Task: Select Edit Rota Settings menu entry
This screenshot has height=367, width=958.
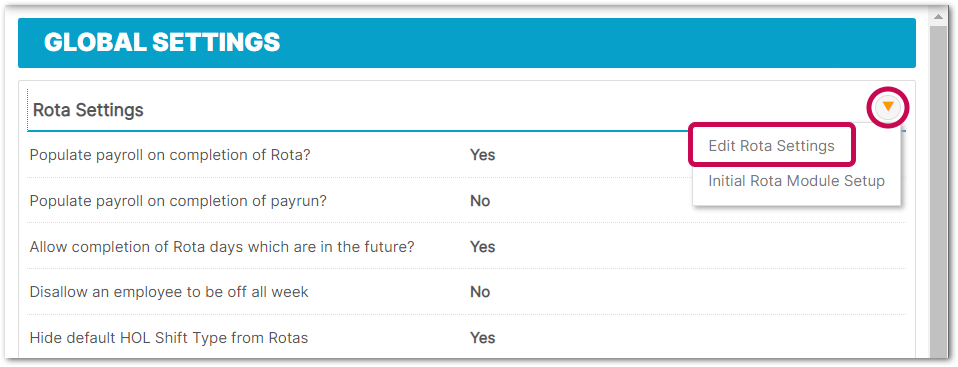Action: 771,146
